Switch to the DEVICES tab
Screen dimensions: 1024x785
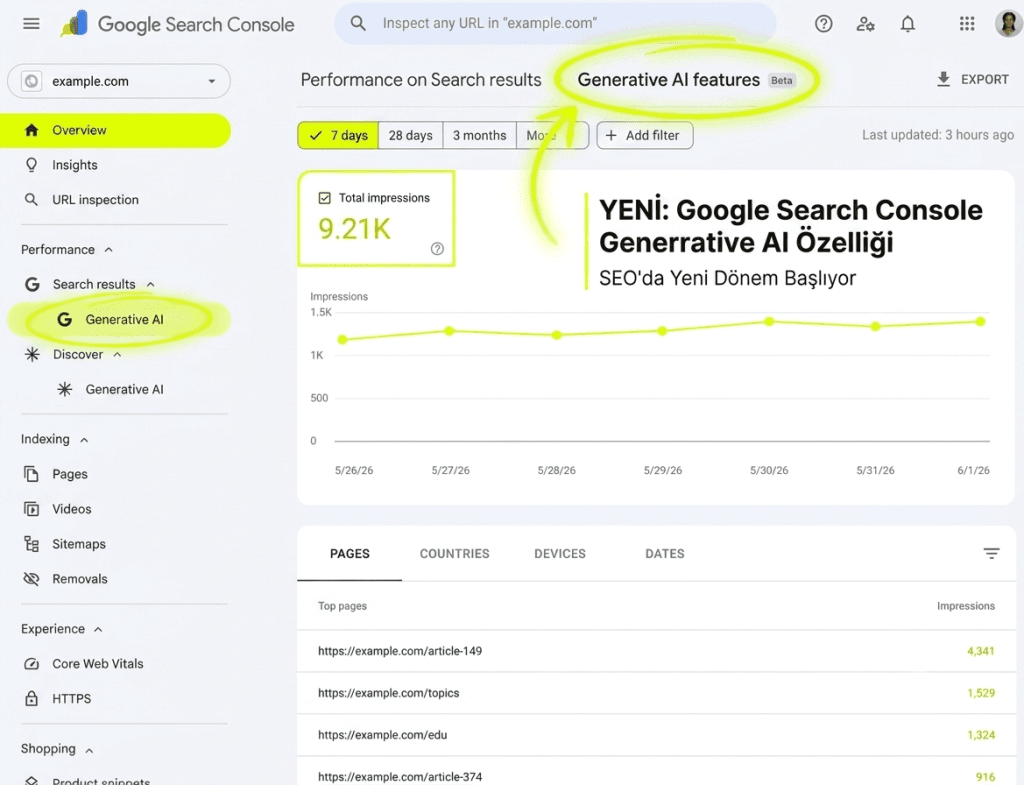(x=560, y=554)
